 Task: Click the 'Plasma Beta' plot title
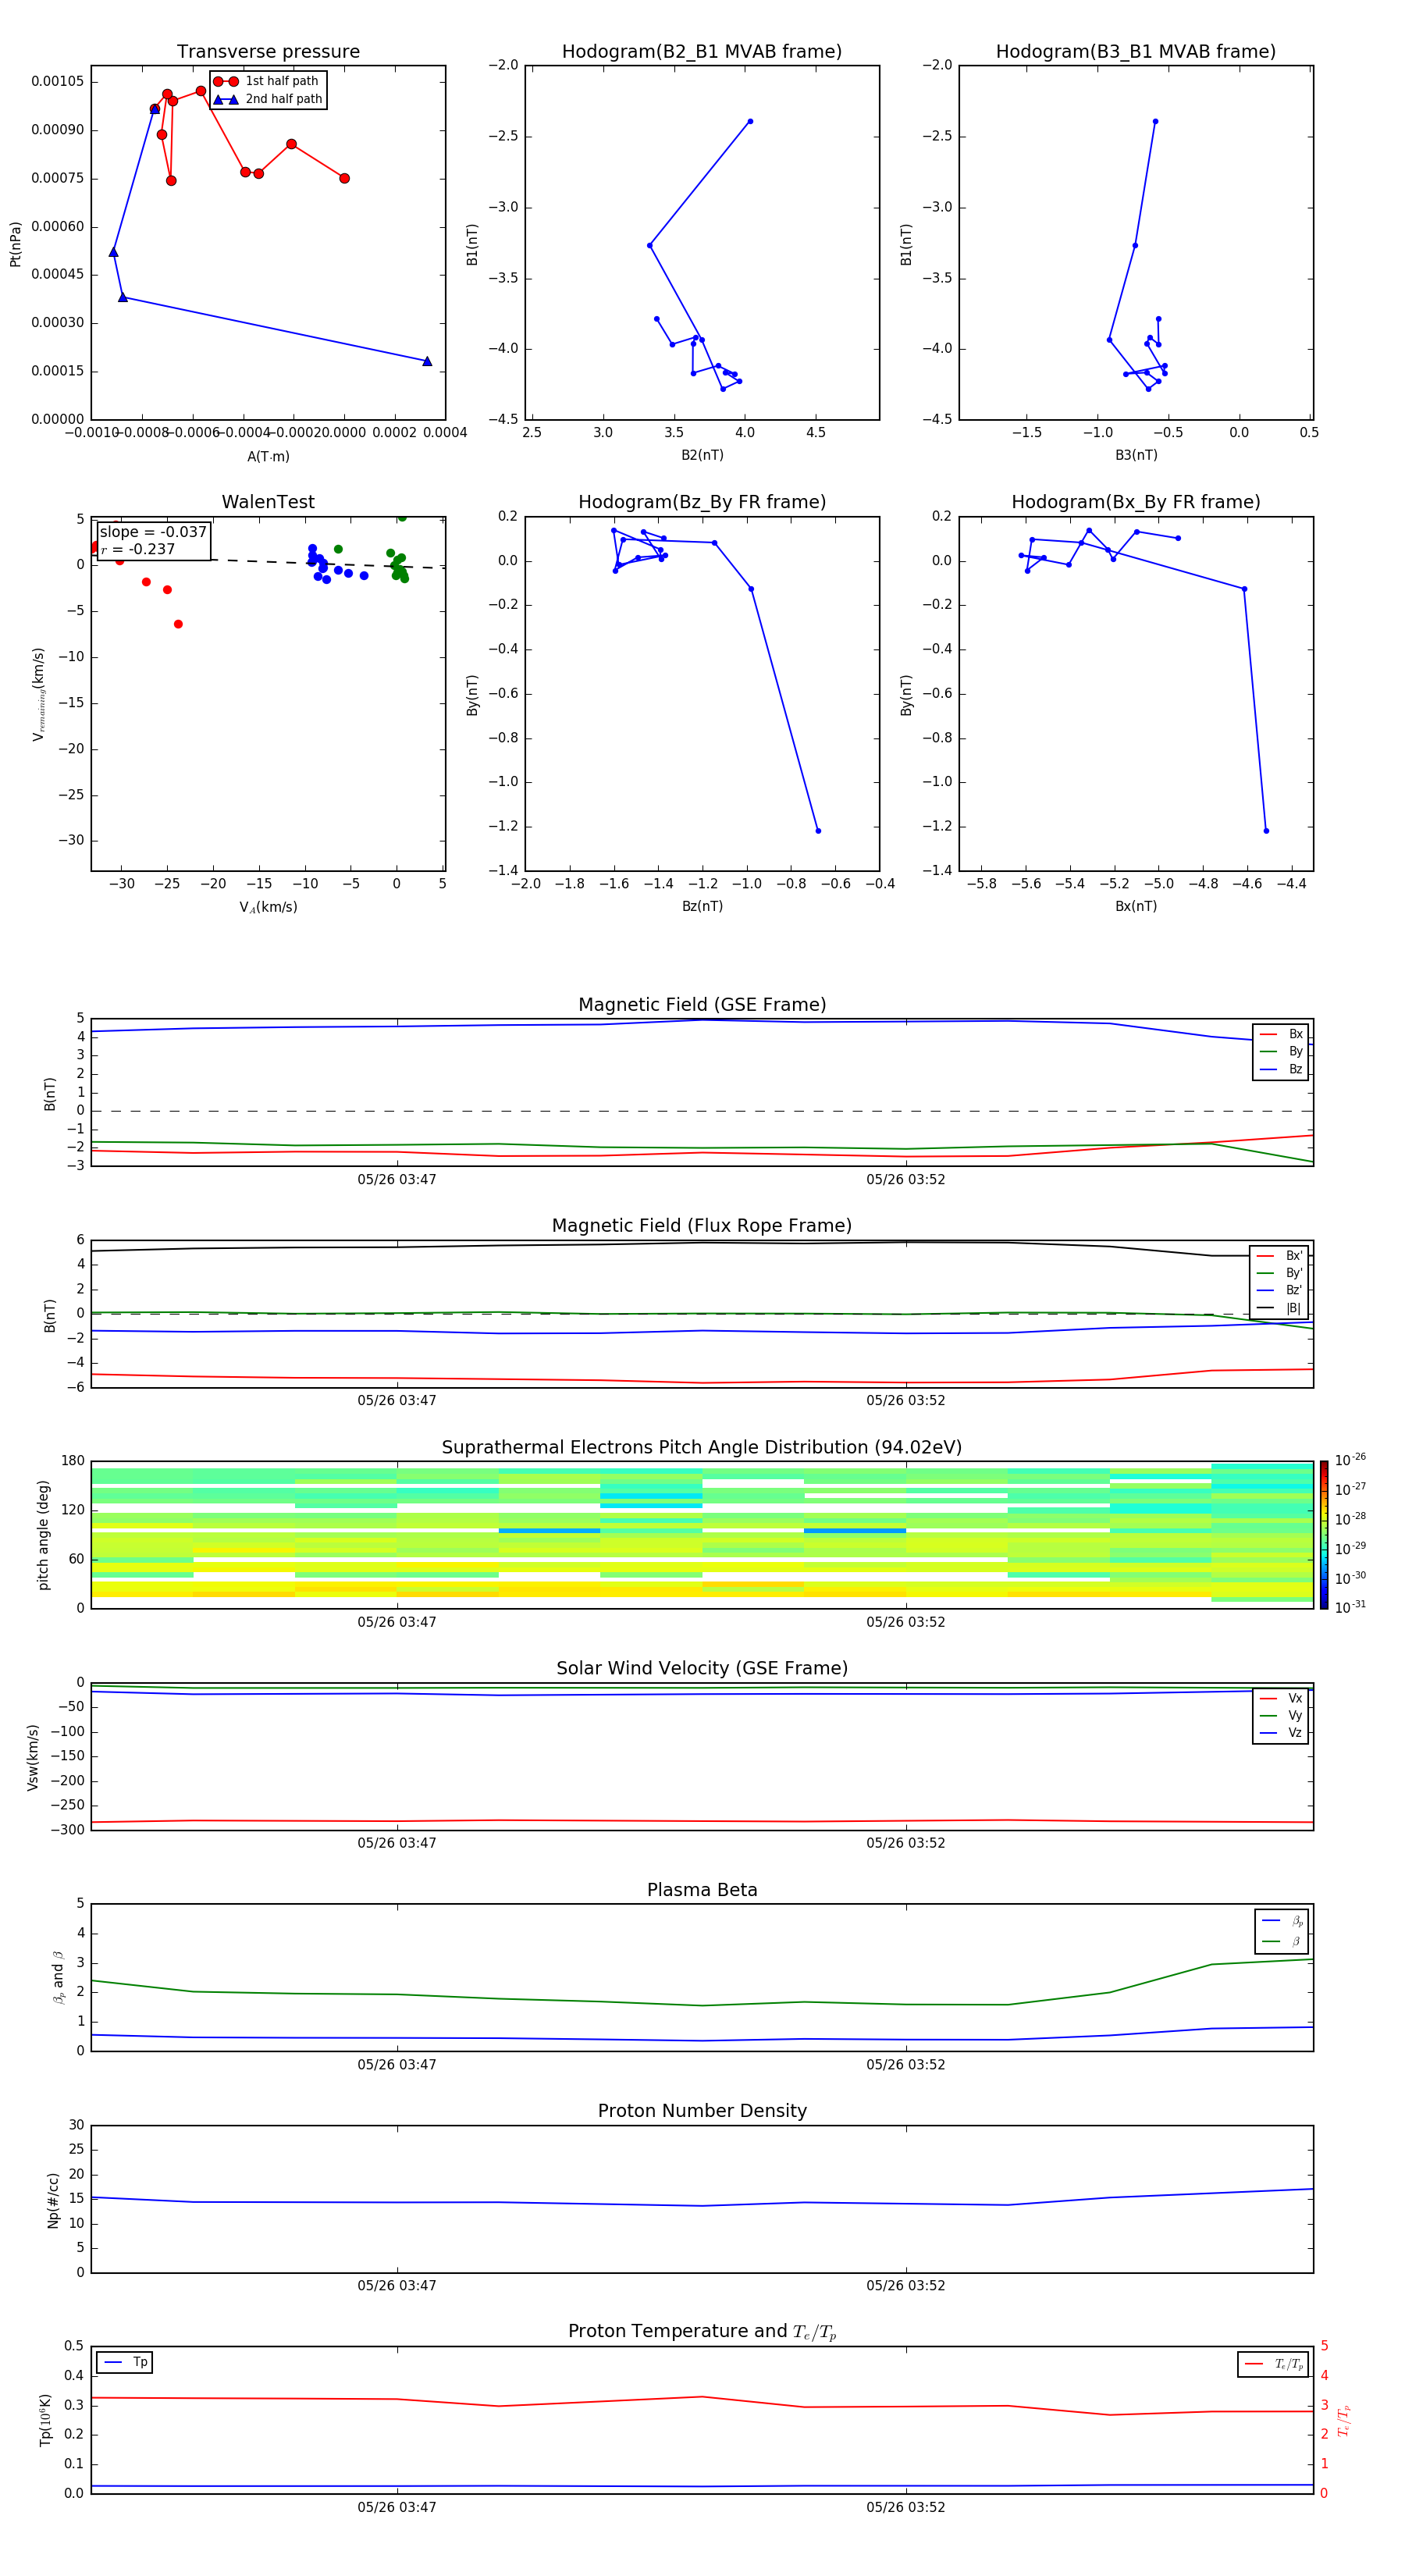coord(702,1890)
